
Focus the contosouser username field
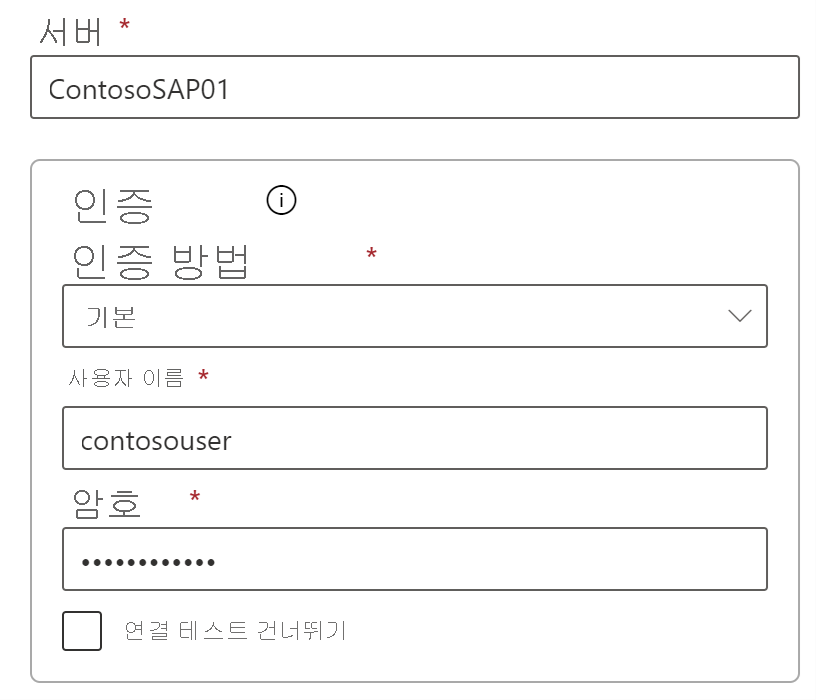[415, 438]
